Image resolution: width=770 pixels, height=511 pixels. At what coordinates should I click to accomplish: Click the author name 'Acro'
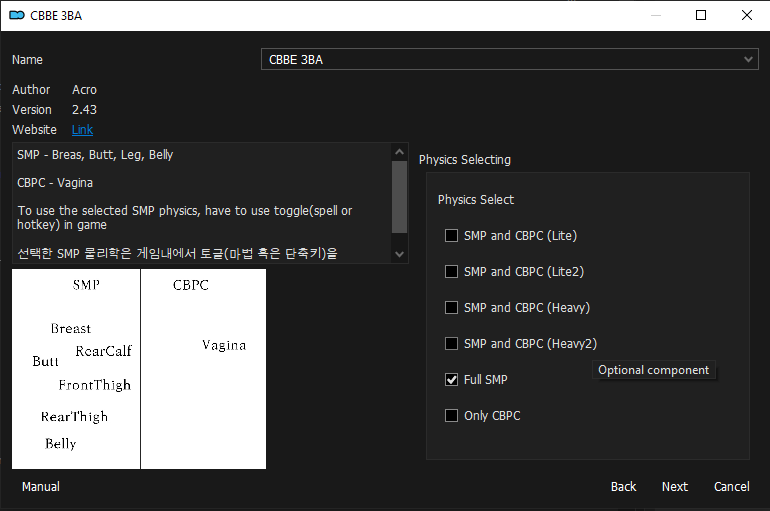84,90
